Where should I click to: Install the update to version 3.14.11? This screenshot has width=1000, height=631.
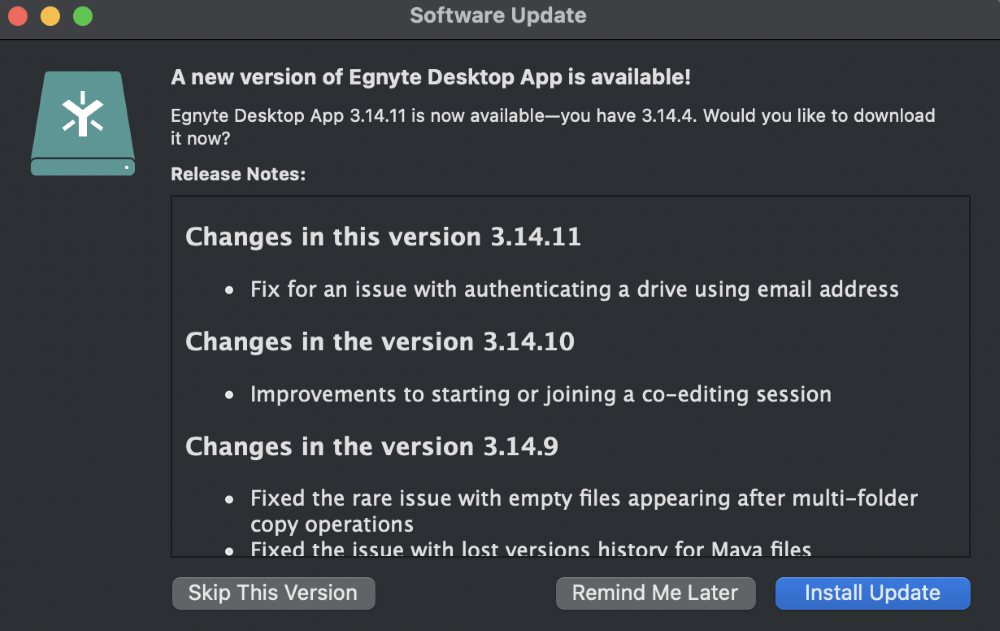(x=872, y=593)
